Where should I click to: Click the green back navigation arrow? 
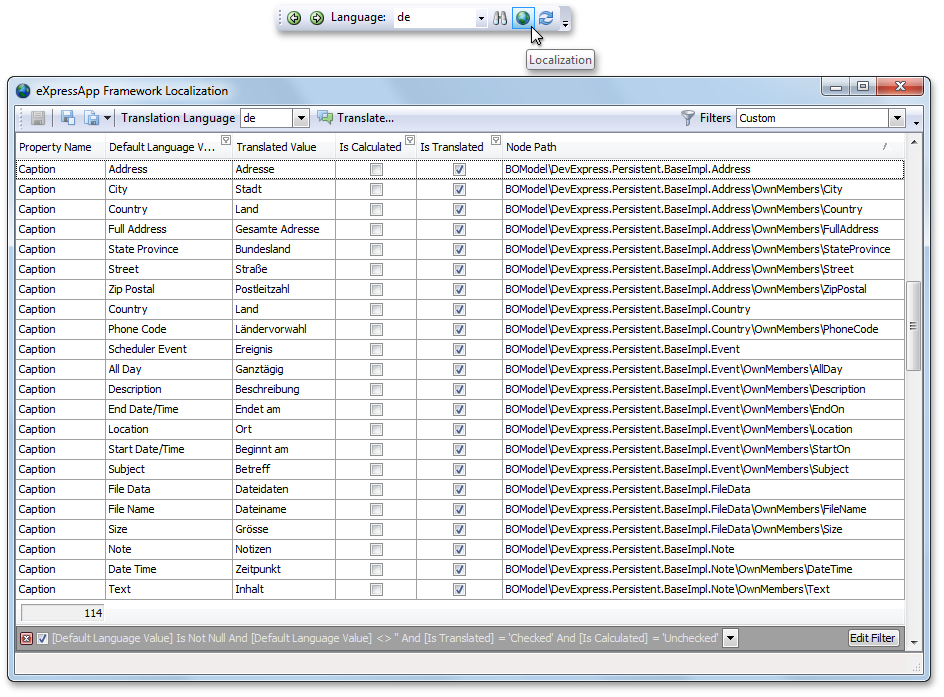pos(294,18)
